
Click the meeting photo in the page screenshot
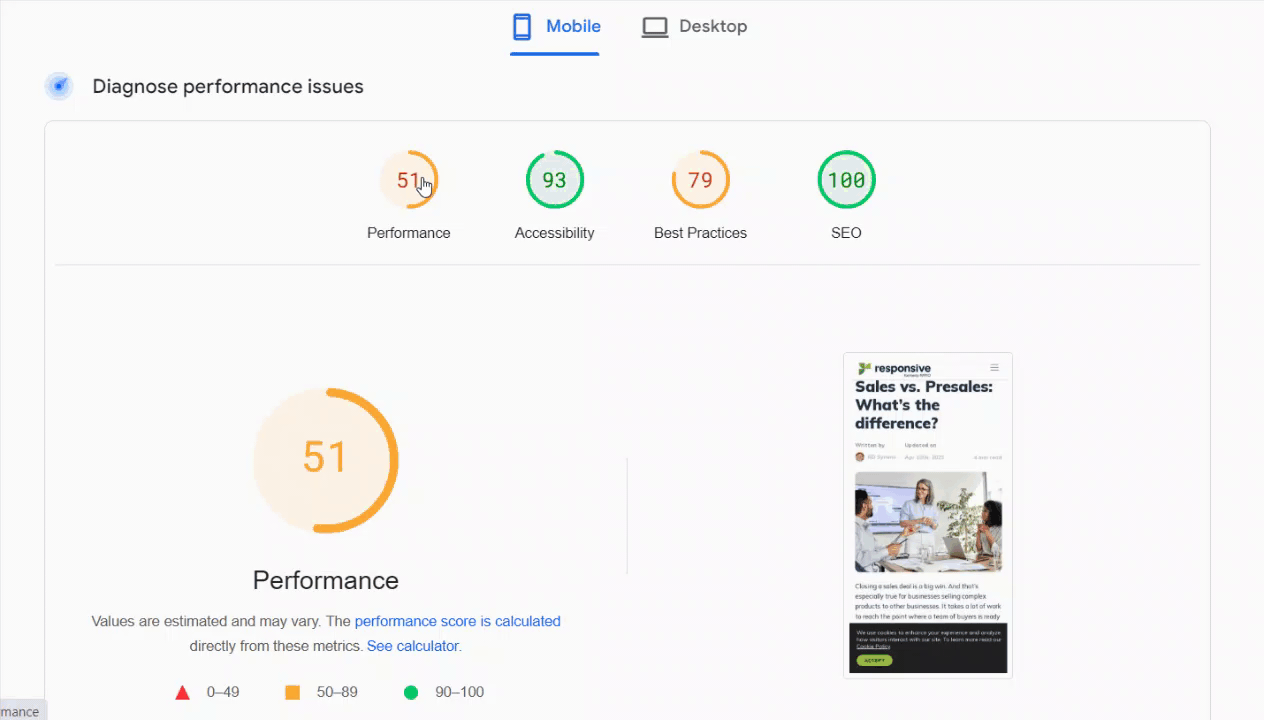[x=928, y=522]
